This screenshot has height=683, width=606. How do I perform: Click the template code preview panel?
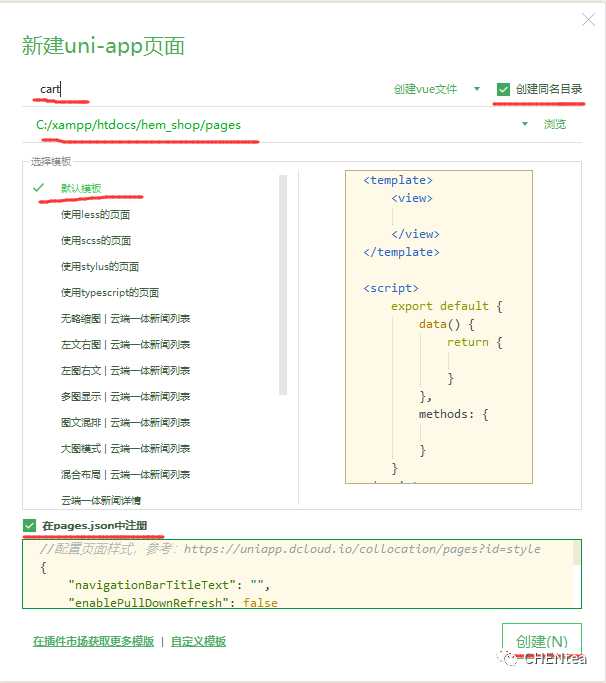tap(439, 327)
